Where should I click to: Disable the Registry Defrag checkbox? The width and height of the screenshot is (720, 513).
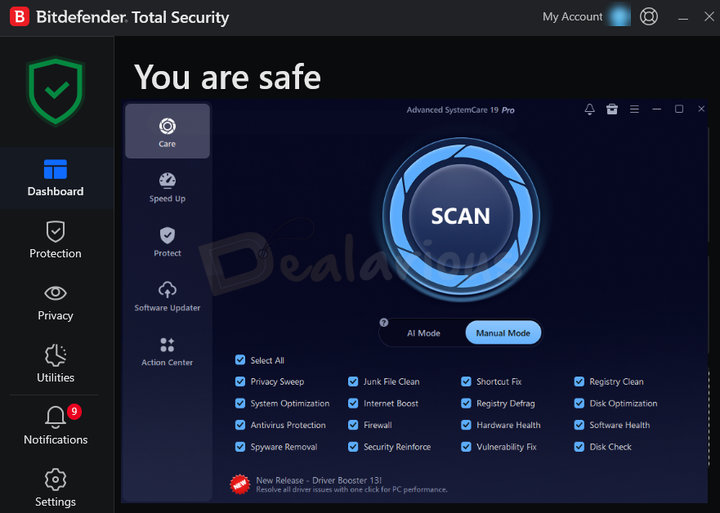coord(466,404)
